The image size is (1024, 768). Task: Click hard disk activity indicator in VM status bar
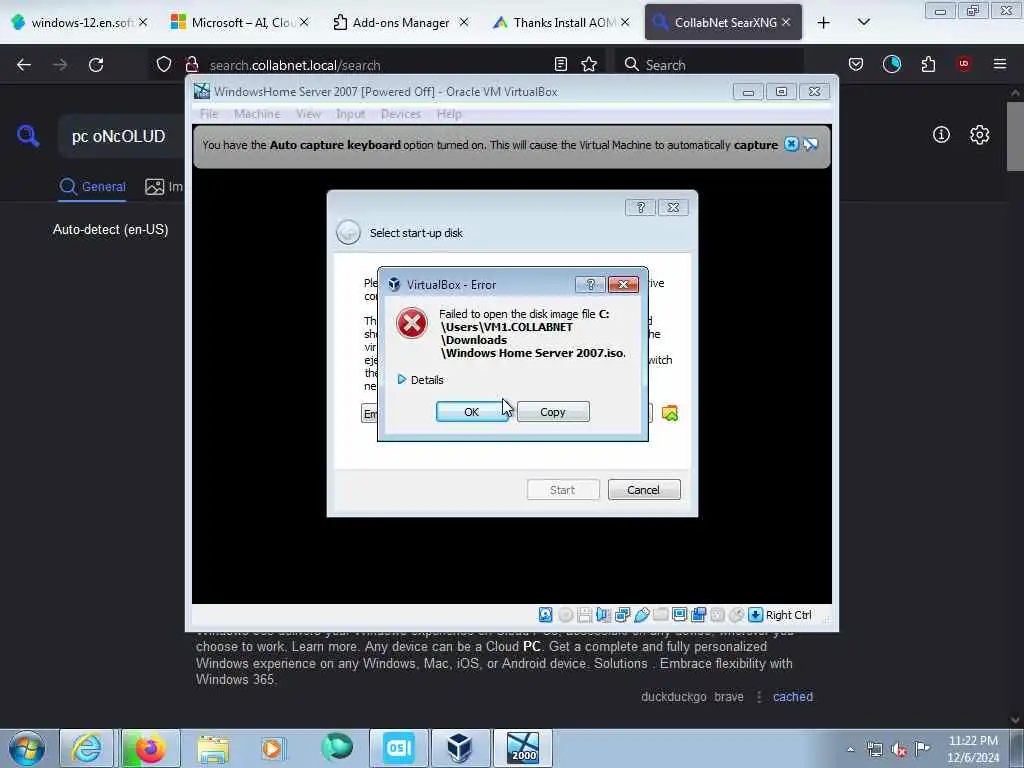click(545, 615)
